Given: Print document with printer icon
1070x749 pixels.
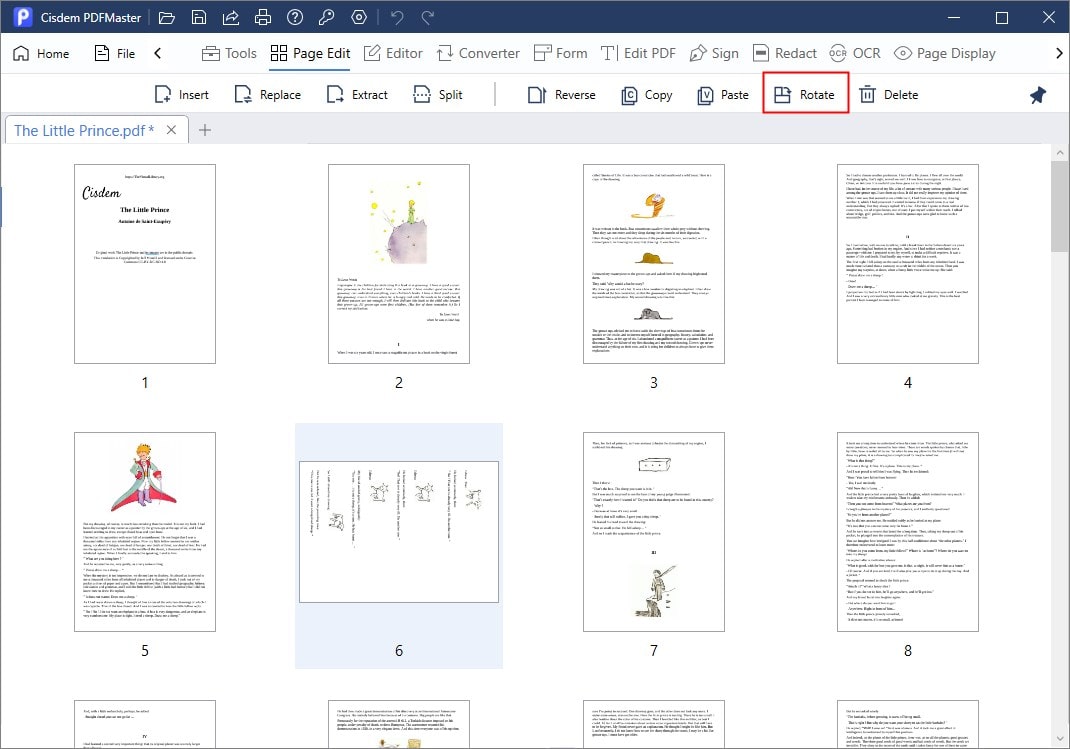Looking at the screenshot, I should (263, 18).
